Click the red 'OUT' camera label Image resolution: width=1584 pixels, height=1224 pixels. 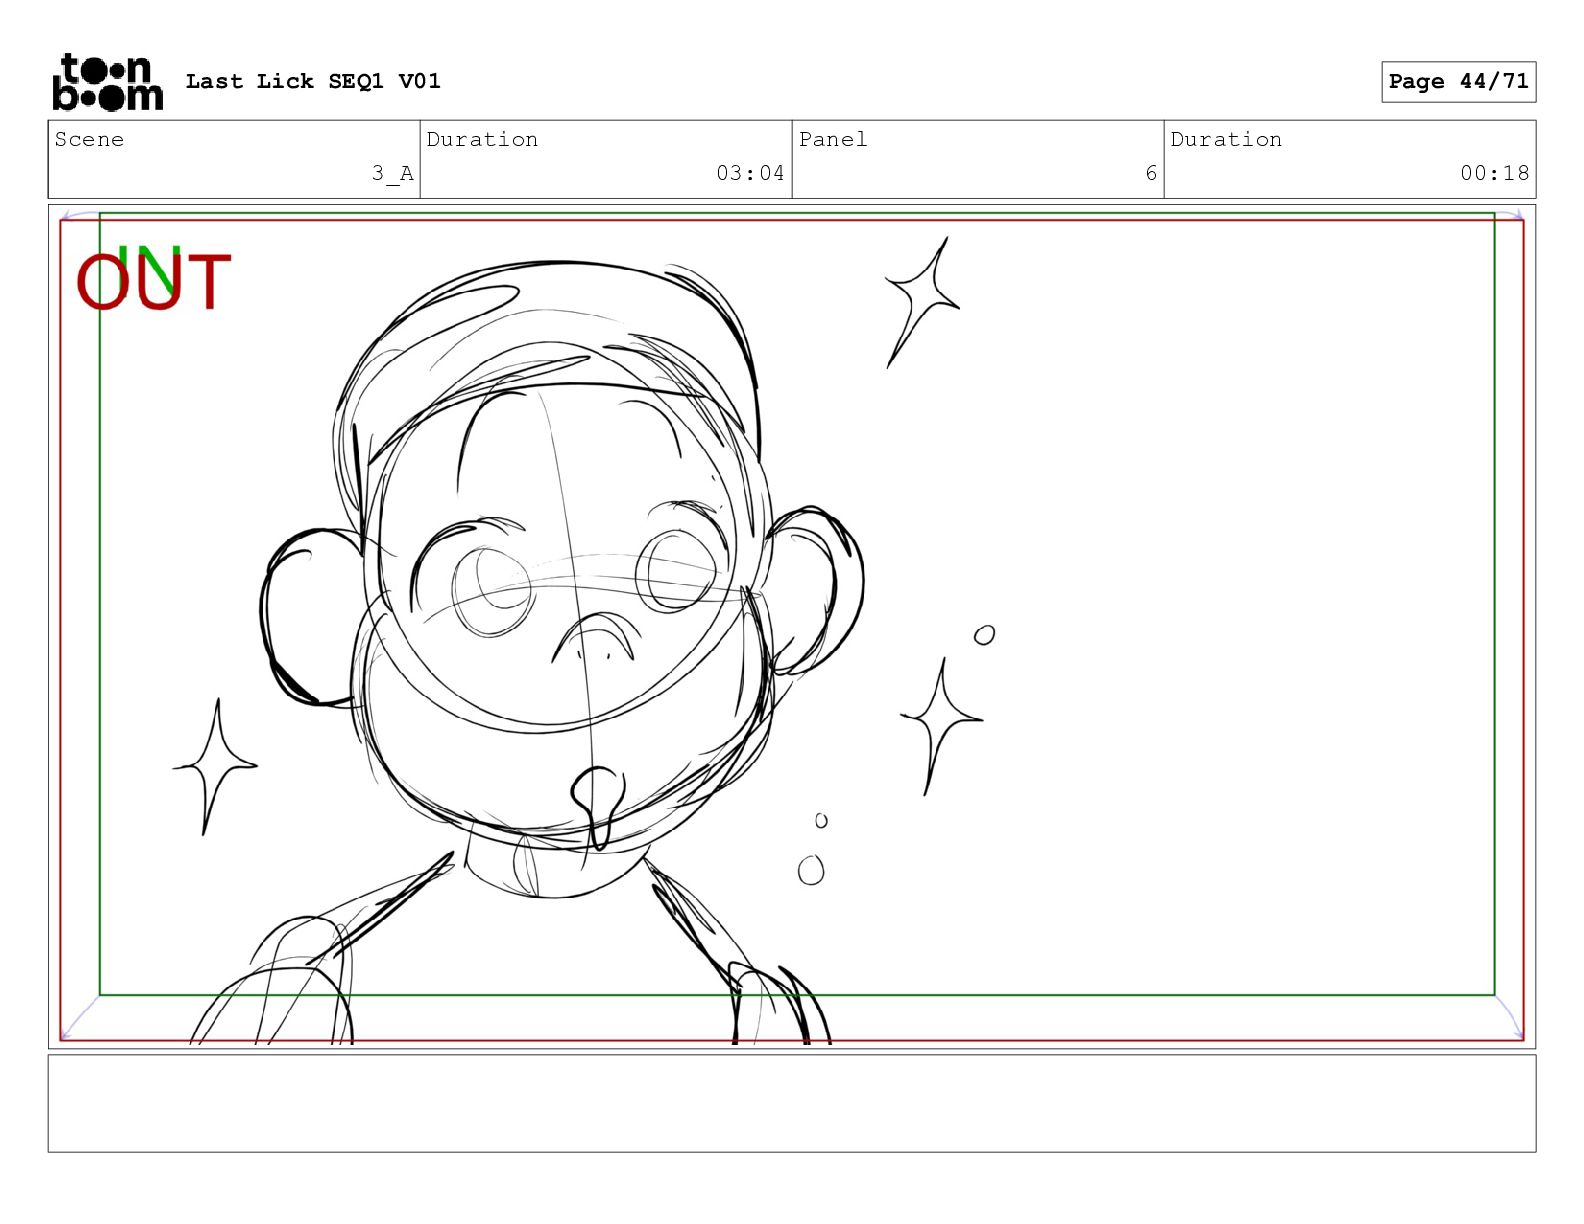[x=153, y=282]
